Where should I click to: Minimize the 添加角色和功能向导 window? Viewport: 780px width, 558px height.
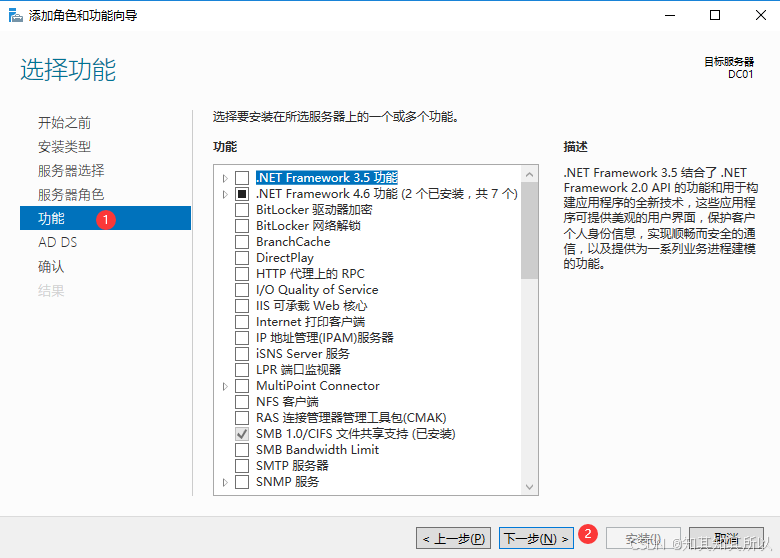[670, 15]
